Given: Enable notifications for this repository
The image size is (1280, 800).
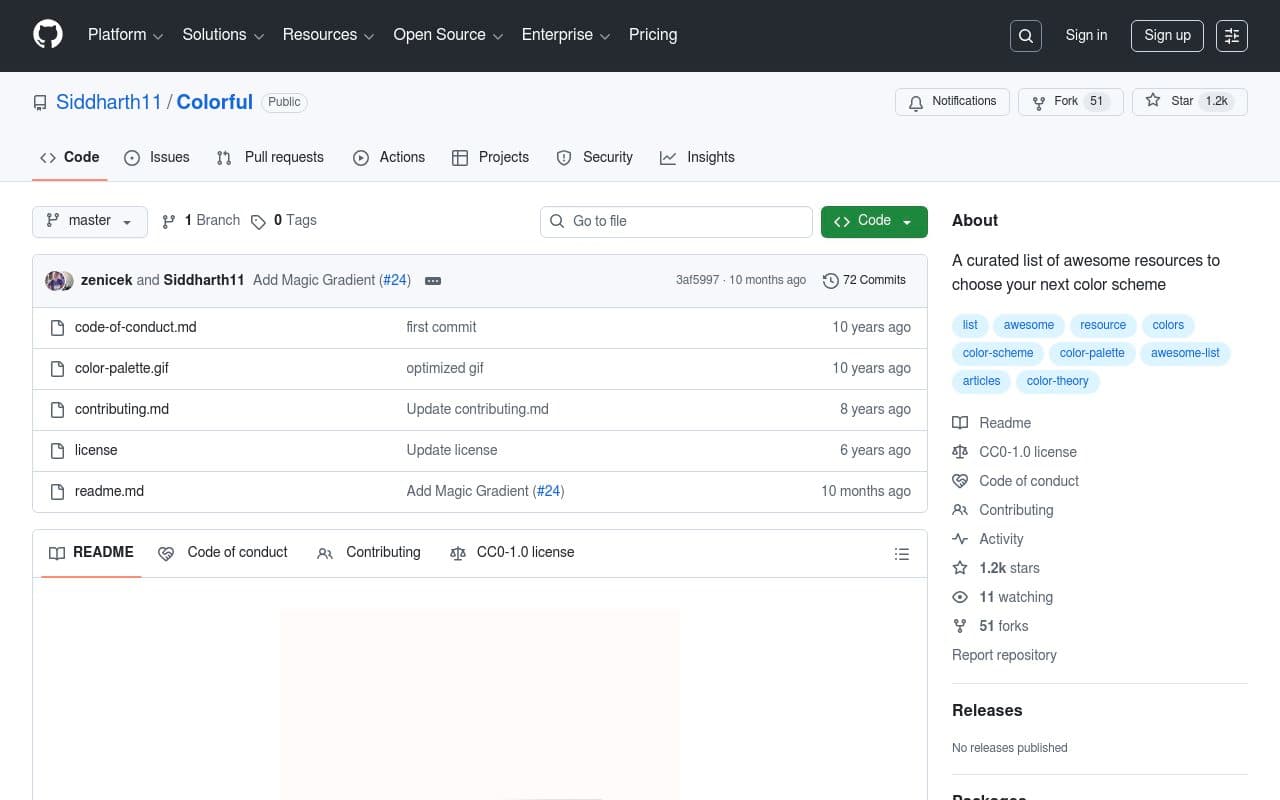Looking at the screenshot, I should tap(951, 101).
